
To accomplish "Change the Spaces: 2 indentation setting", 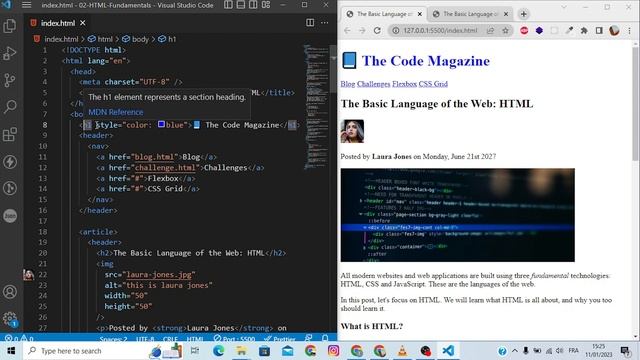I will (113, 339).
